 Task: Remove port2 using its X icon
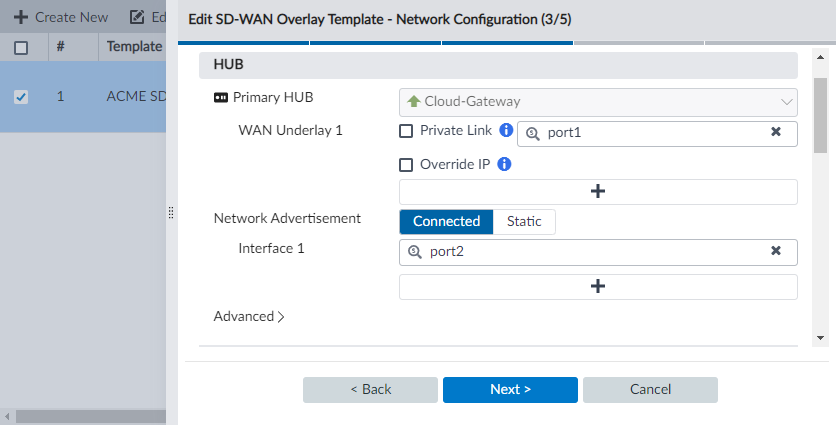[776, 251]
